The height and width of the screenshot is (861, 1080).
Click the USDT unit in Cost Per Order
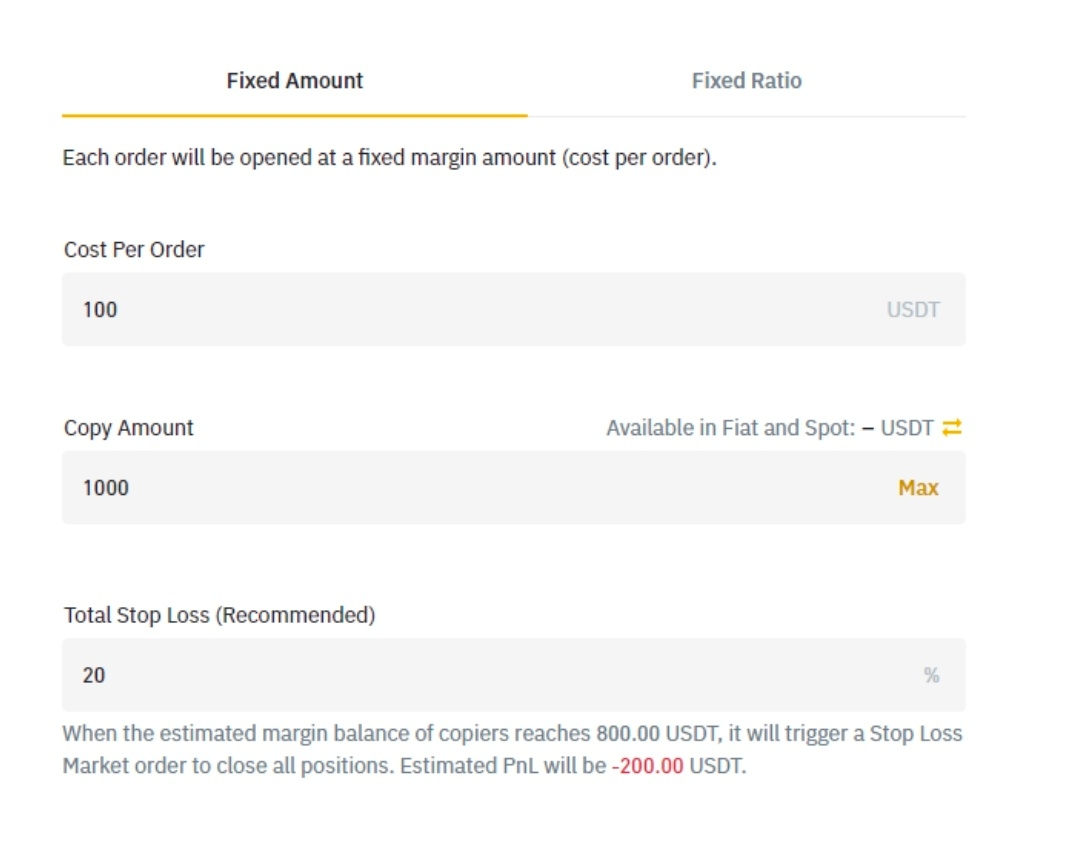(912, 310)
